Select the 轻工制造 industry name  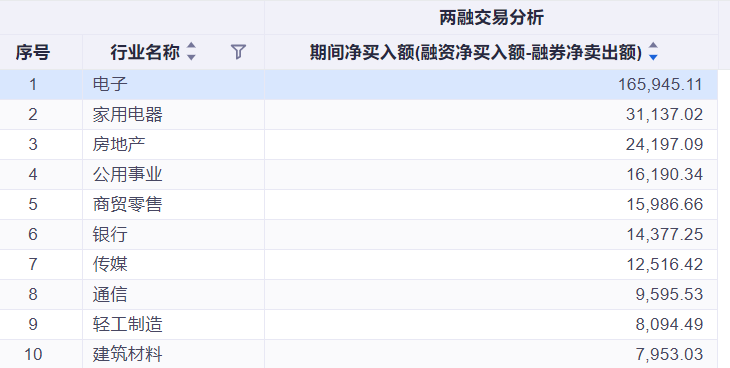coord(127,324)
